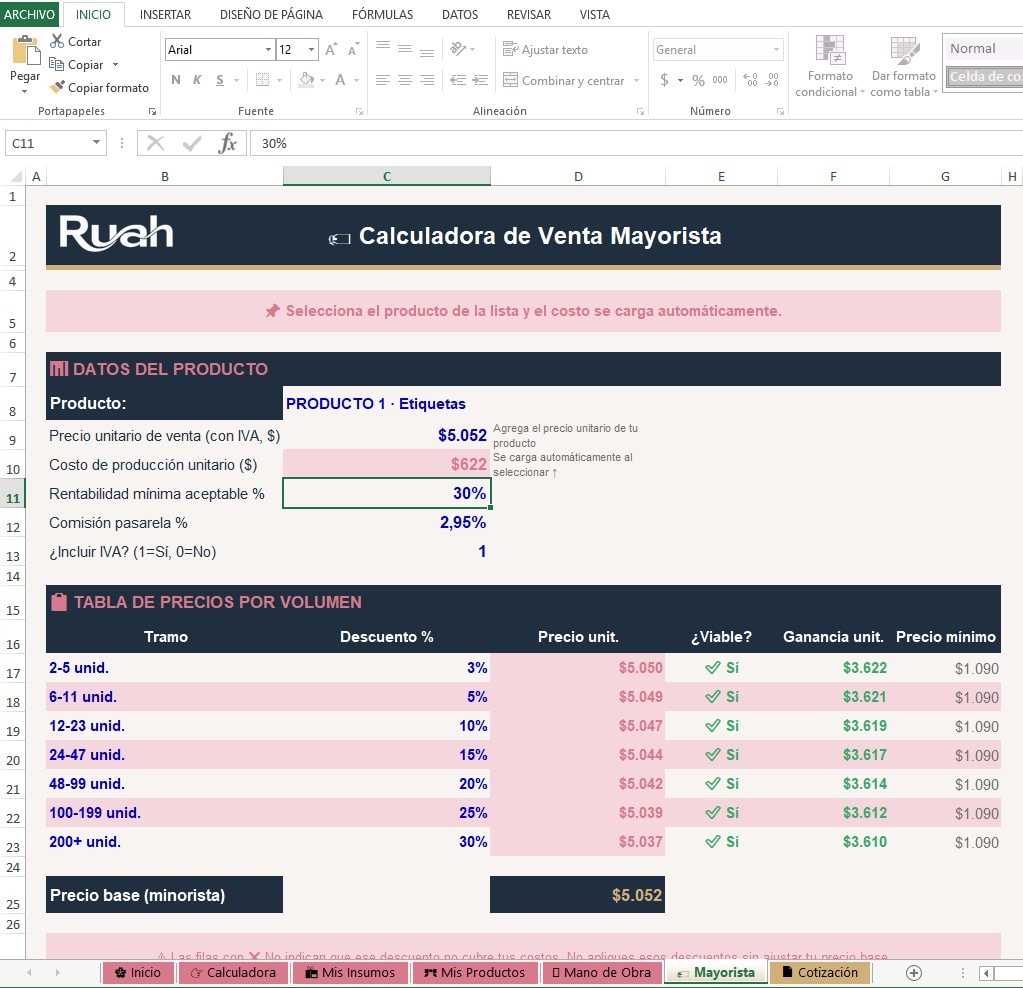Open Formato condicional menu

pyautogui.click(x=829, y=67)
